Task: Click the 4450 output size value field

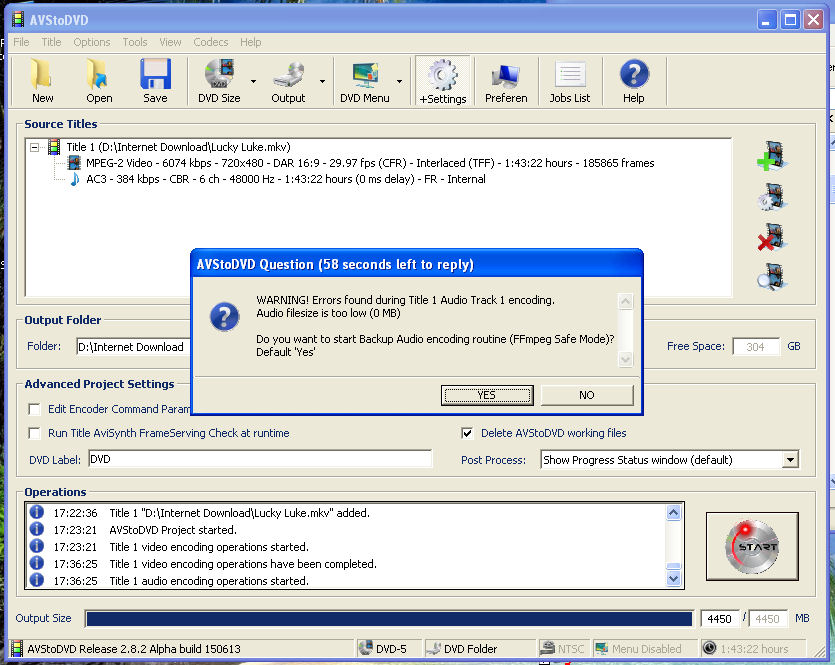Action: click(x=719, y=619)
